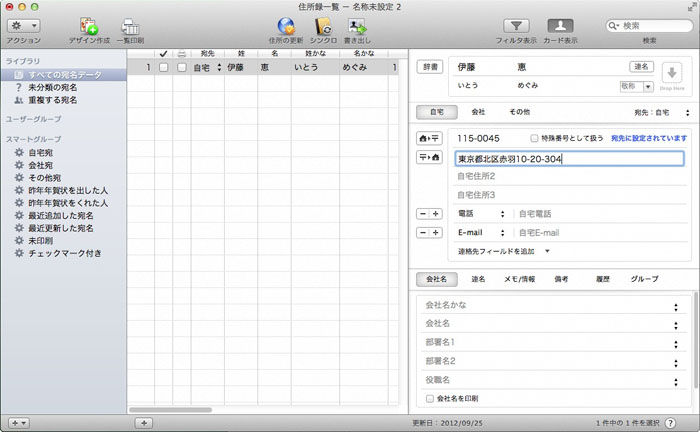Click the 書き出し export icon
The height and width of the screenshot is (432, 700).
coord(356,26)
